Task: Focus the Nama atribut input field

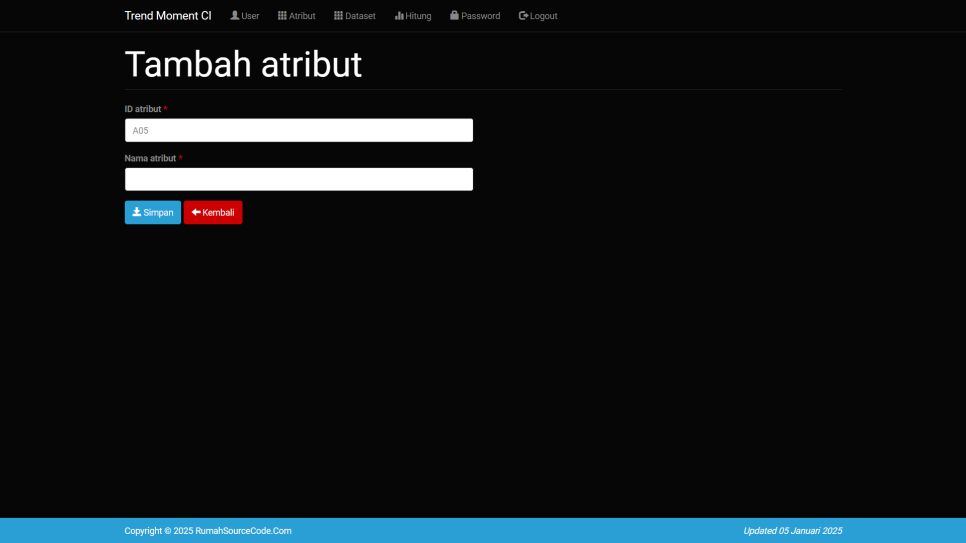Action: [299, 179]
